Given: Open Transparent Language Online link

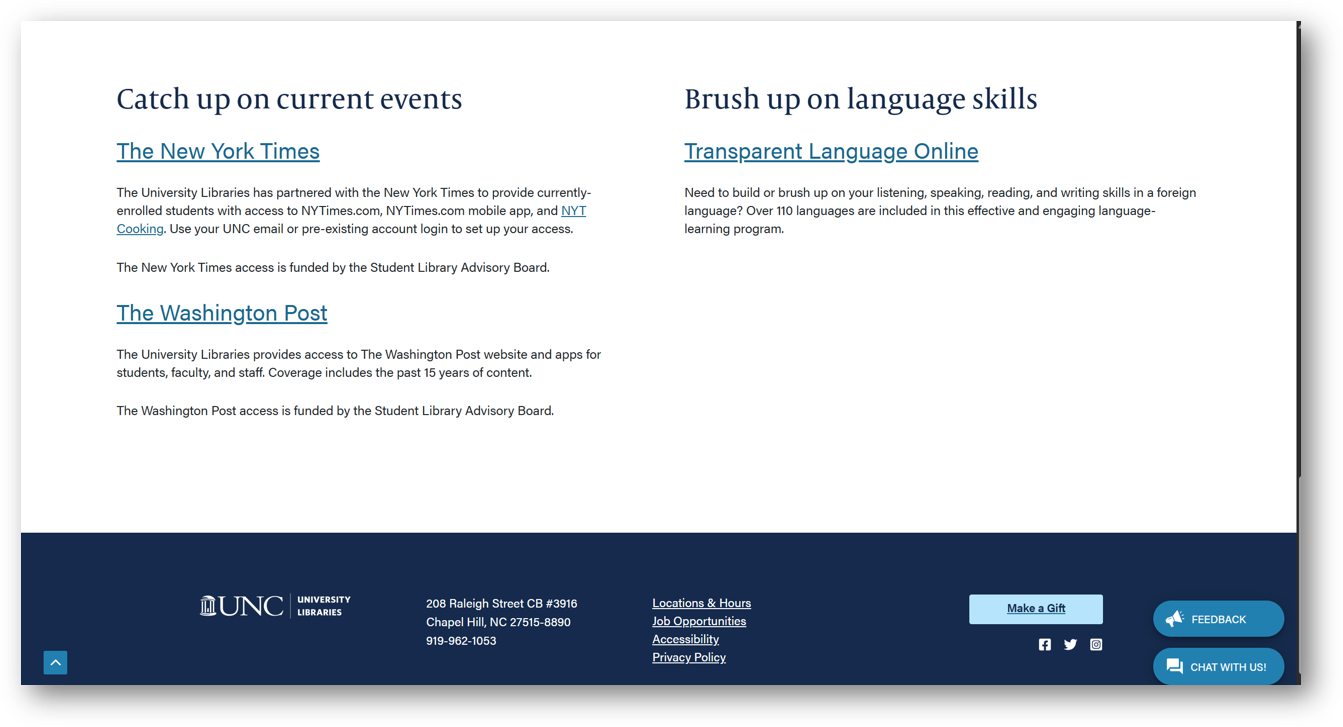Looking at the screenshot, I should (830, 151).
